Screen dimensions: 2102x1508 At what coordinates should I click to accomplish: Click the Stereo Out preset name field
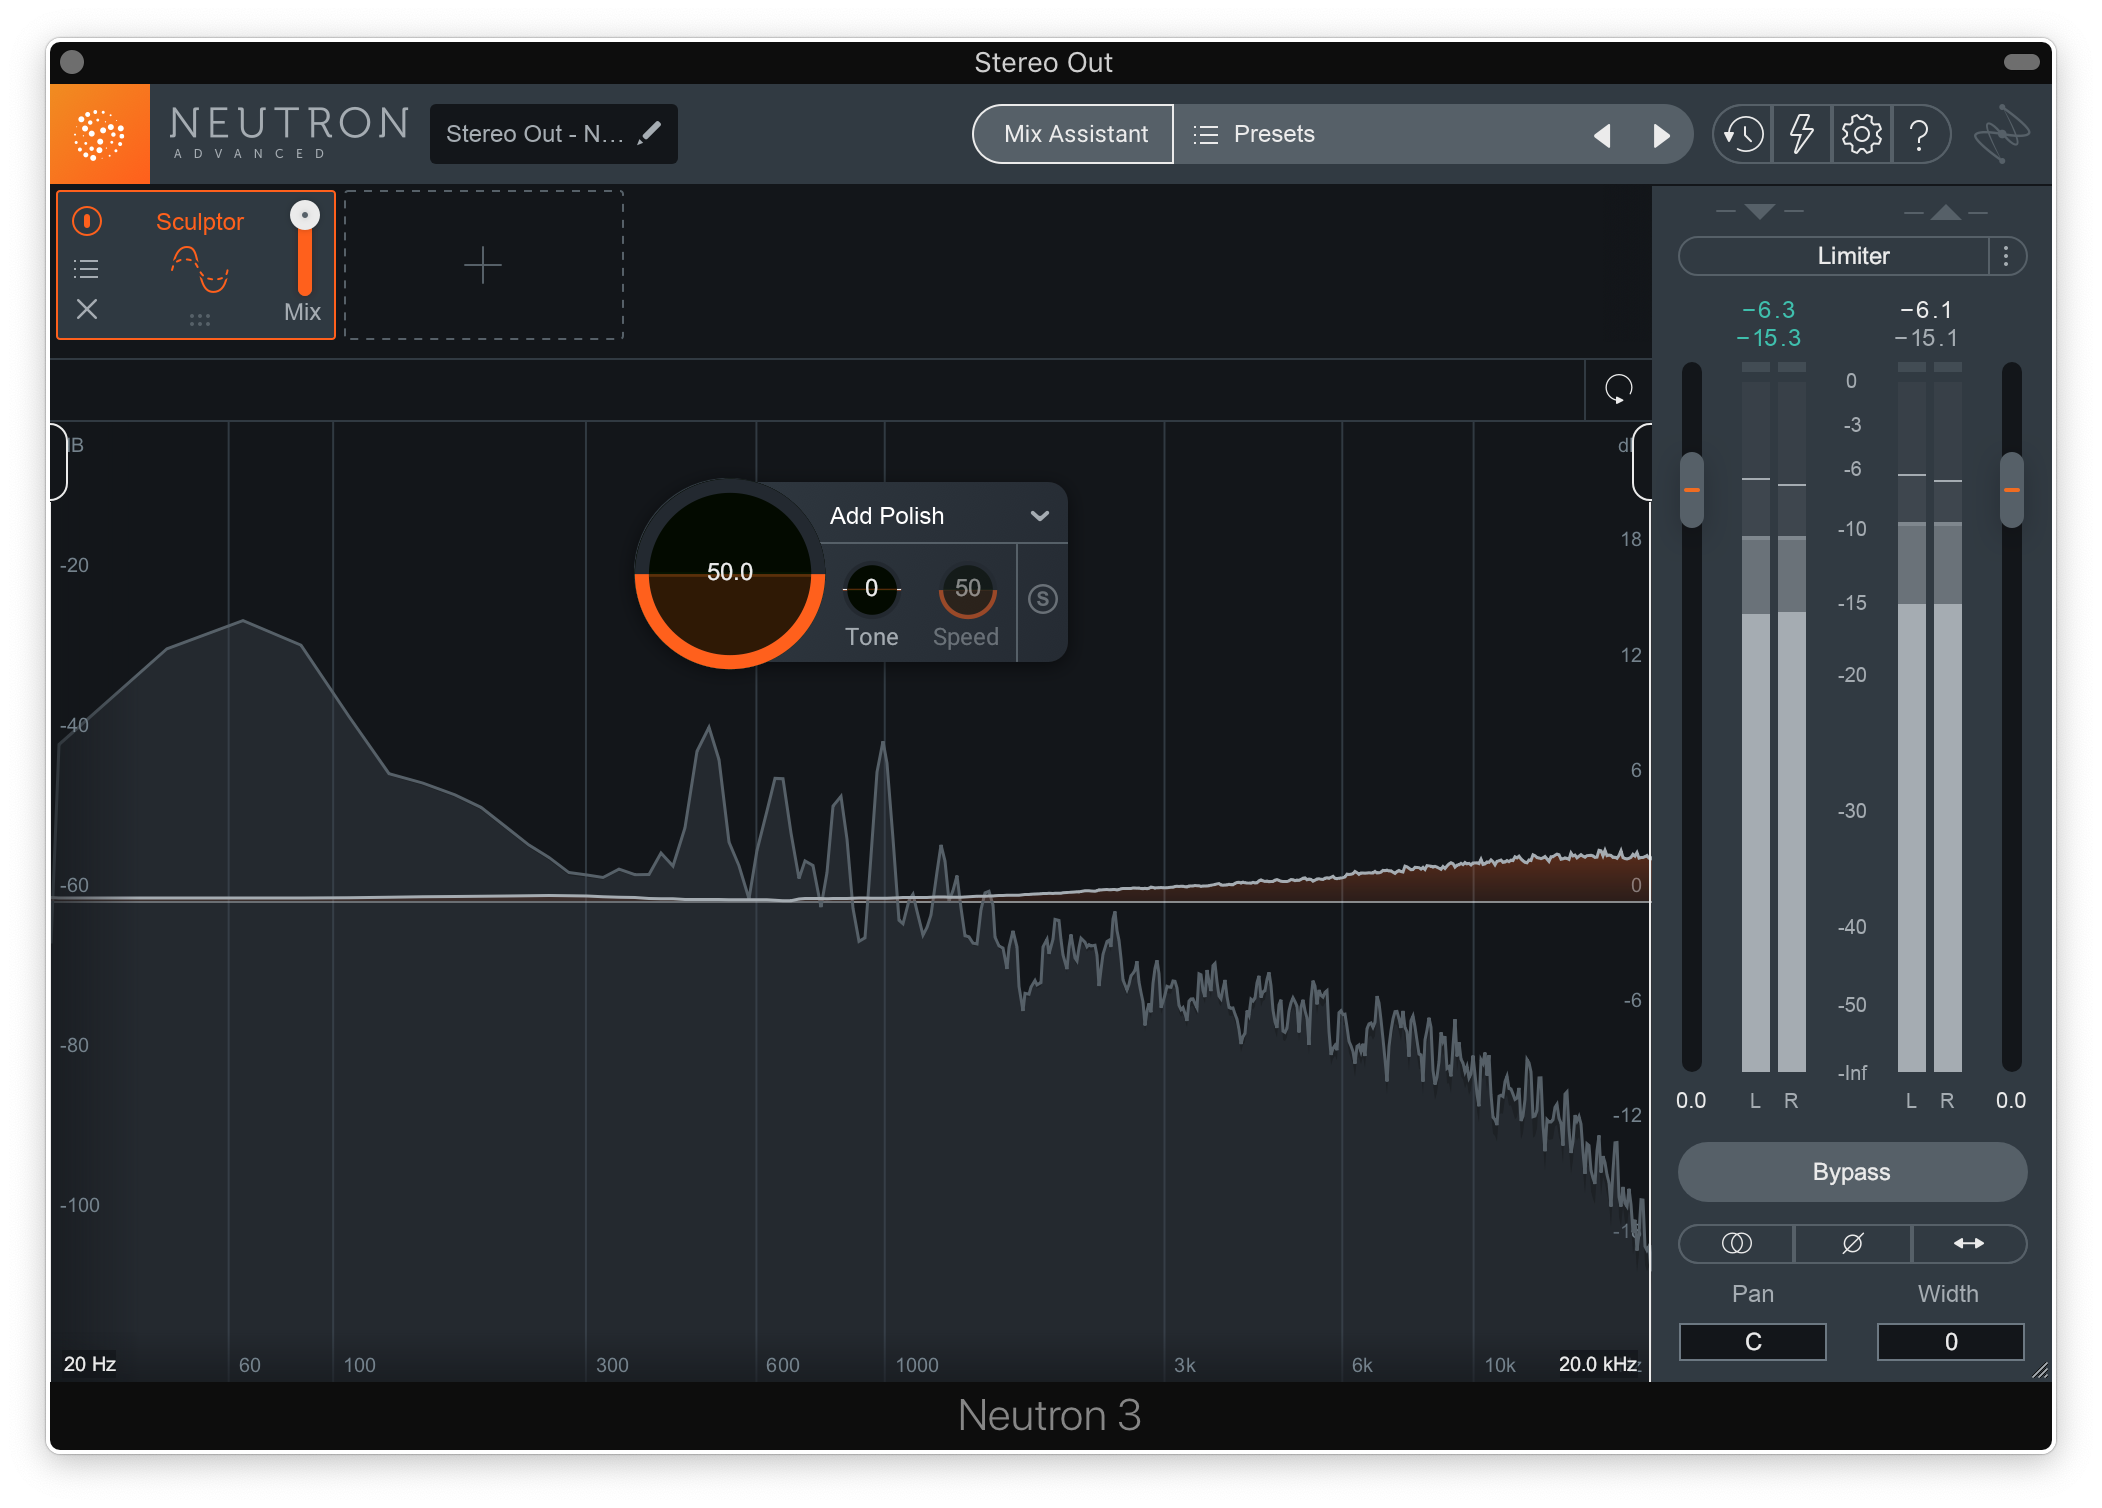553,134
